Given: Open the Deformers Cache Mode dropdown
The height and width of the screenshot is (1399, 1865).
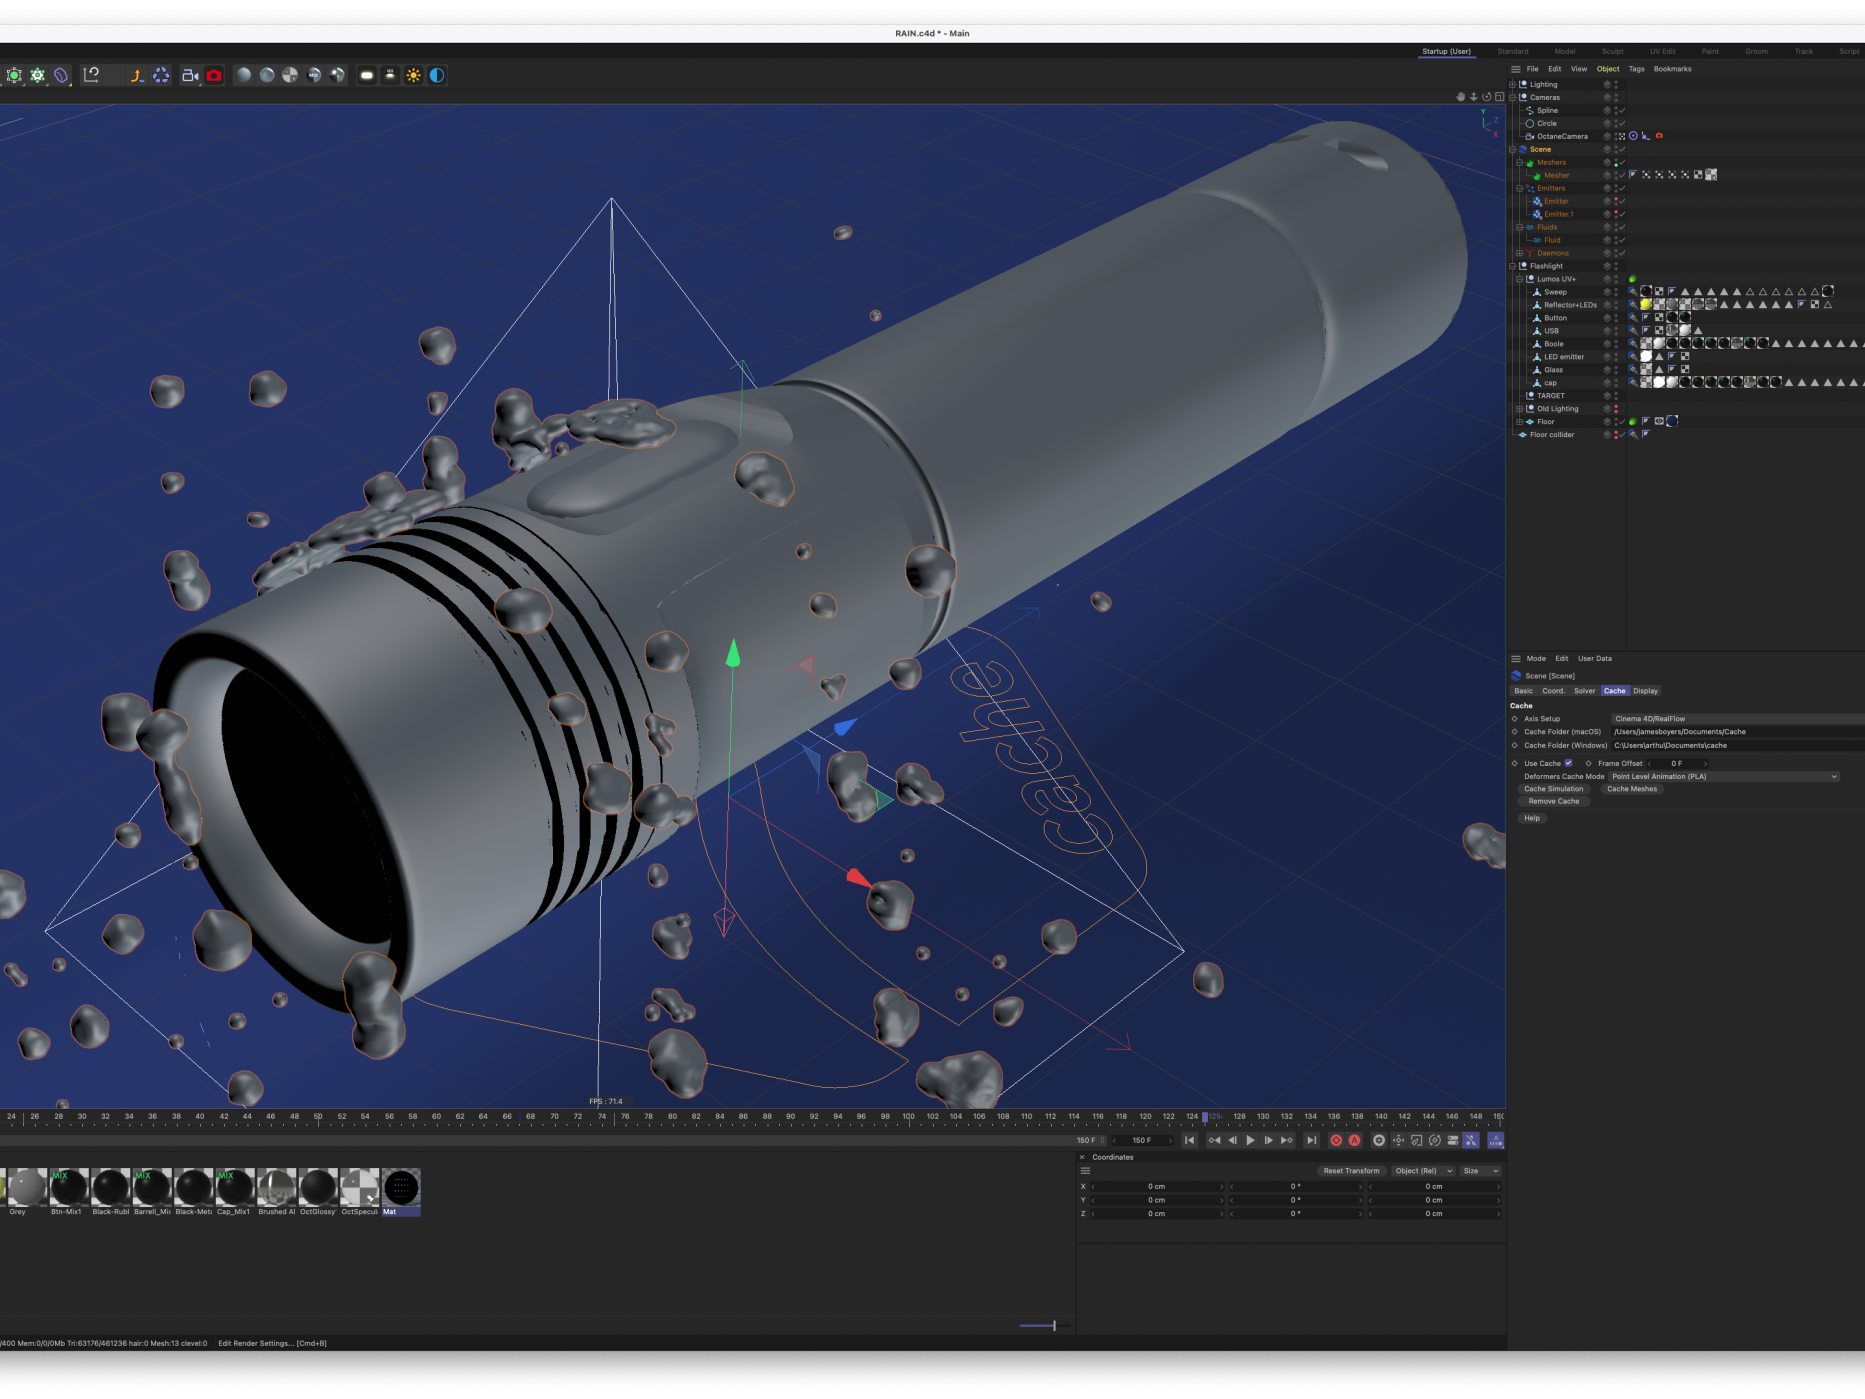Looking at the screenshot, I should [x=1724, y=776].
